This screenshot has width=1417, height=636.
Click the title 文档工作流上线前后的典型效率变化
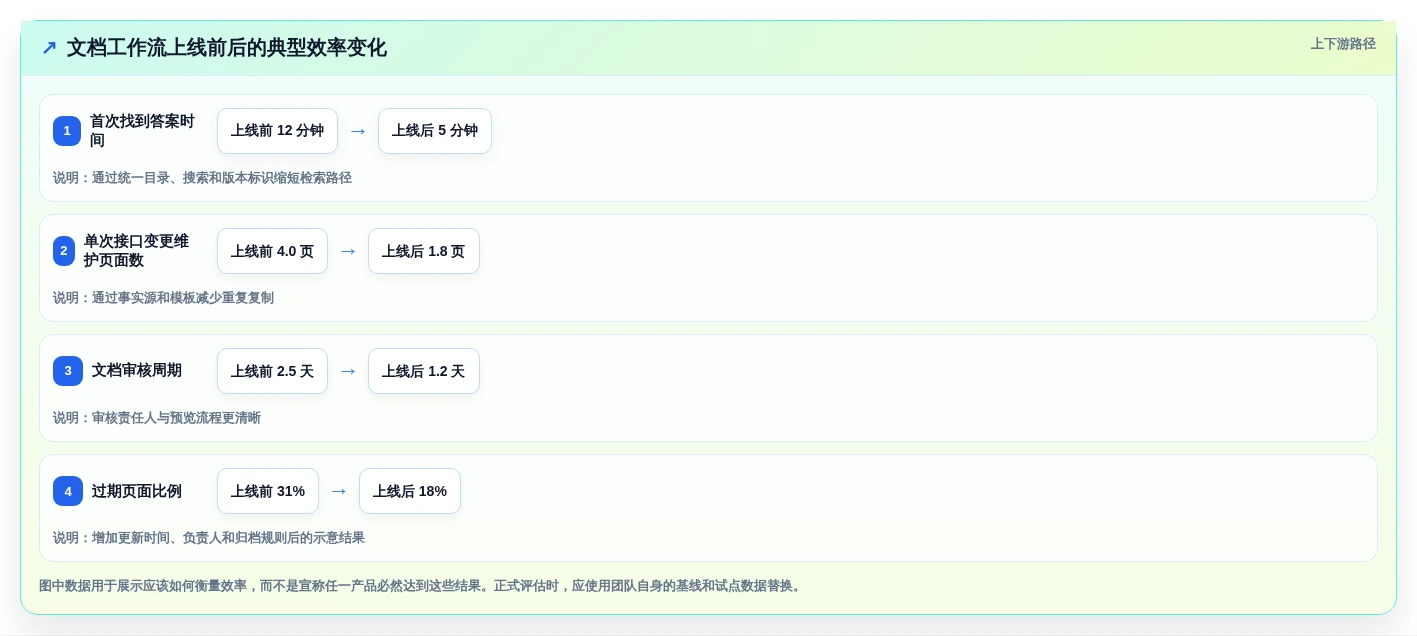(227, 48)
